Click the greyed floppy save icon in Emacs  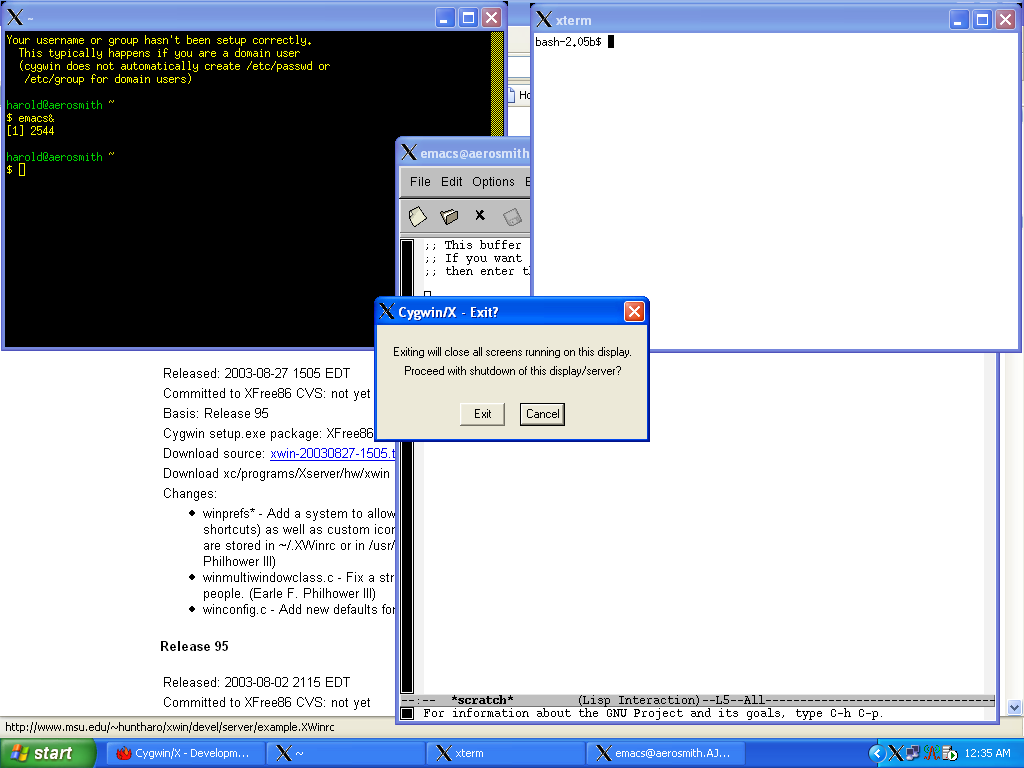(512, 217)
